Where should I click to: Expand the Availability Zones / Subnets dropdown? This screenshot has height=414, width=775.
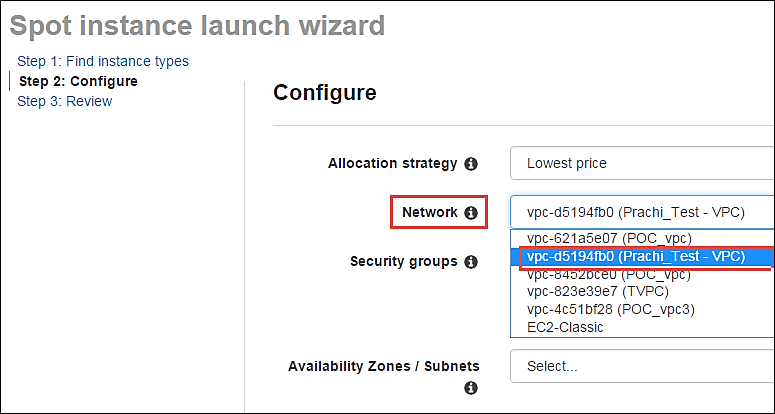(x=641, y=366)
